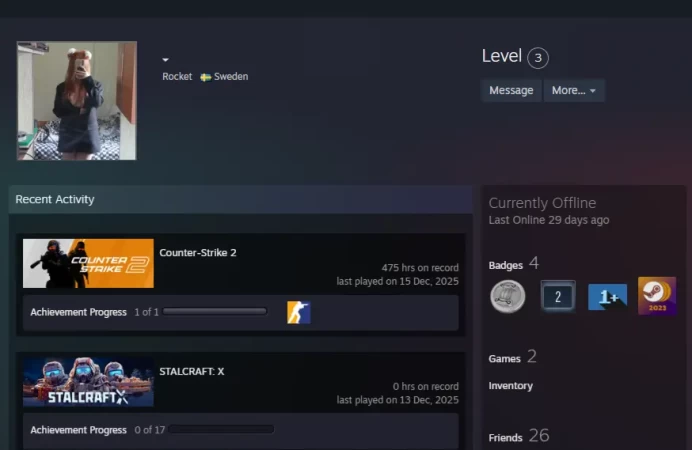Click the '1 of 1' achievement count
Viewport: 692px width, 450px height.
tap(146, 312)
